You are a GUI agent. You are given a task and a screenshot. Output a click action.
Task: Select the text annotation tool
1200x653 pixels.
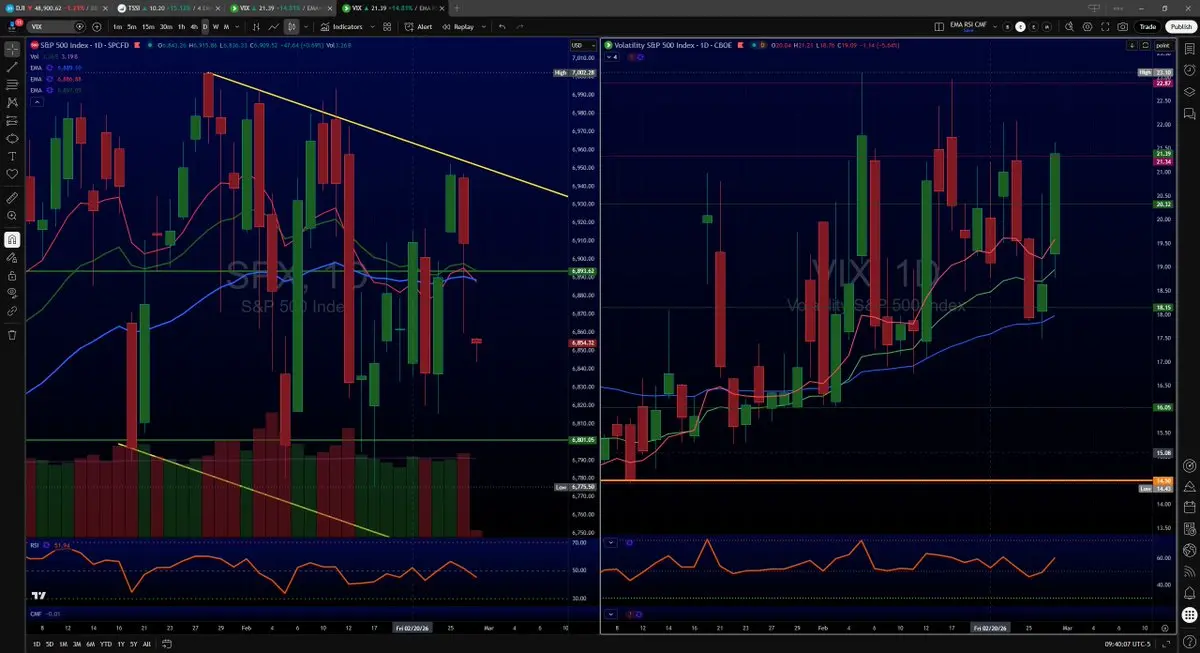click(x=12, y=156)
